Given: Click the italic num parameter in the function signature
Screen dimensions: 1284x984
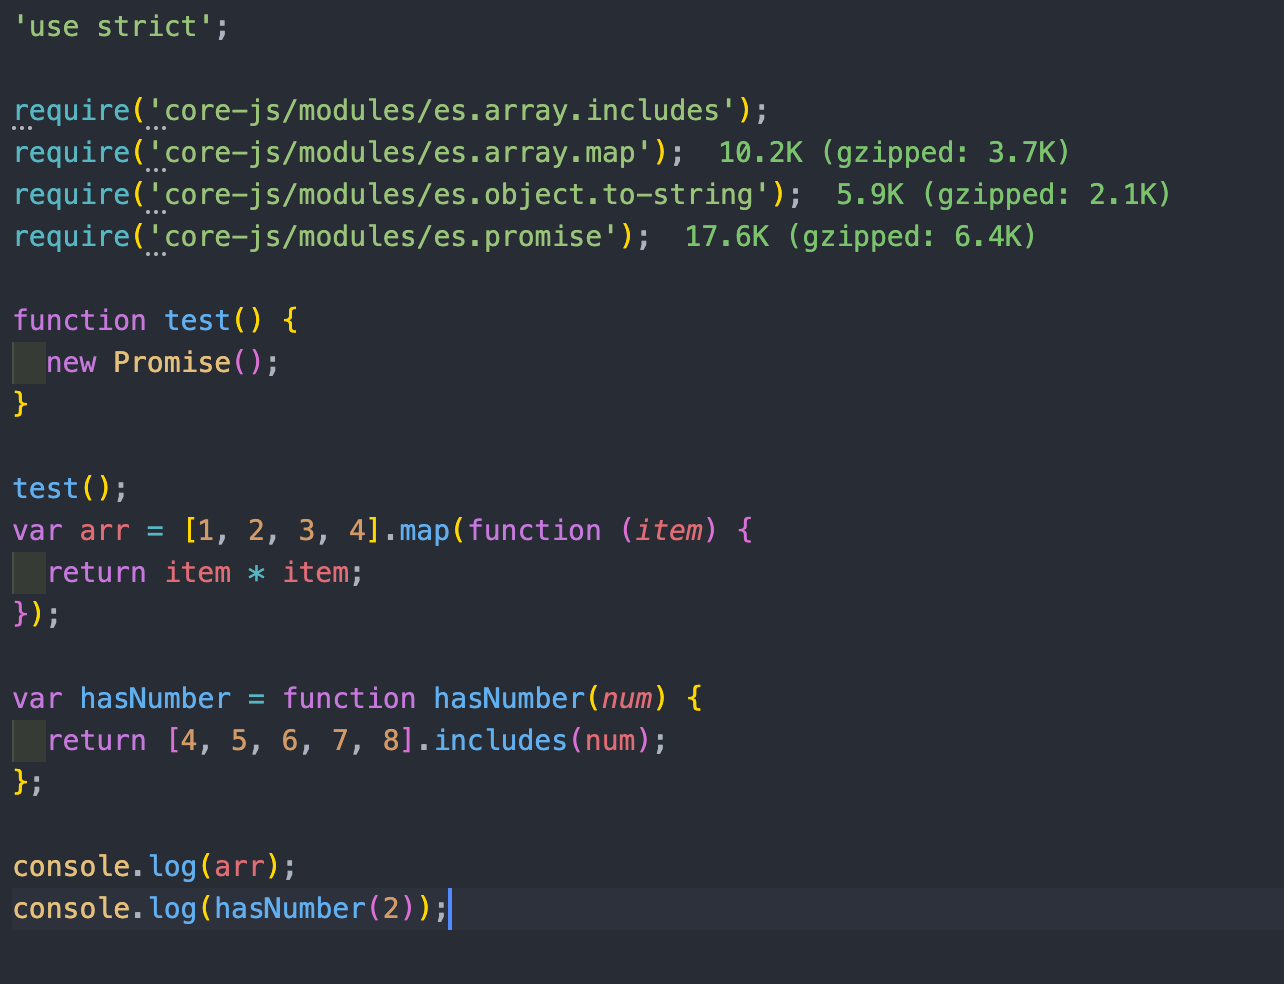Looking at the screenshot, I should point(627,698).
